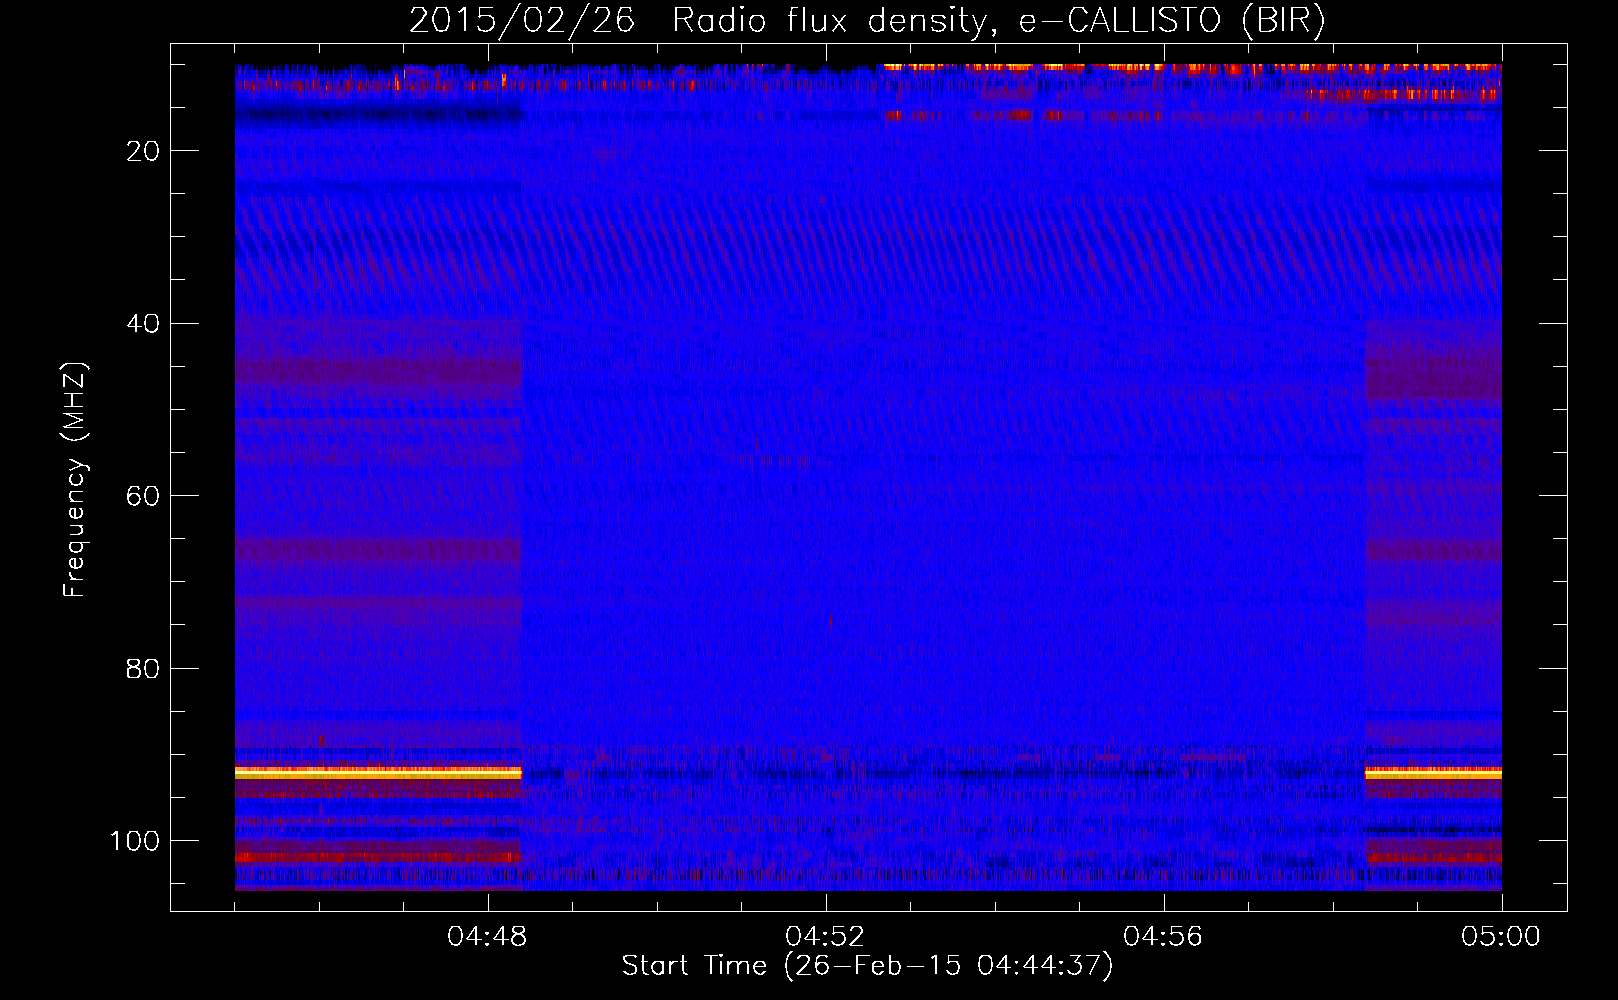Click the 100 frequency tick label
The width and height of the screenshot is (1618, 1000).
[x=135, y=841]
